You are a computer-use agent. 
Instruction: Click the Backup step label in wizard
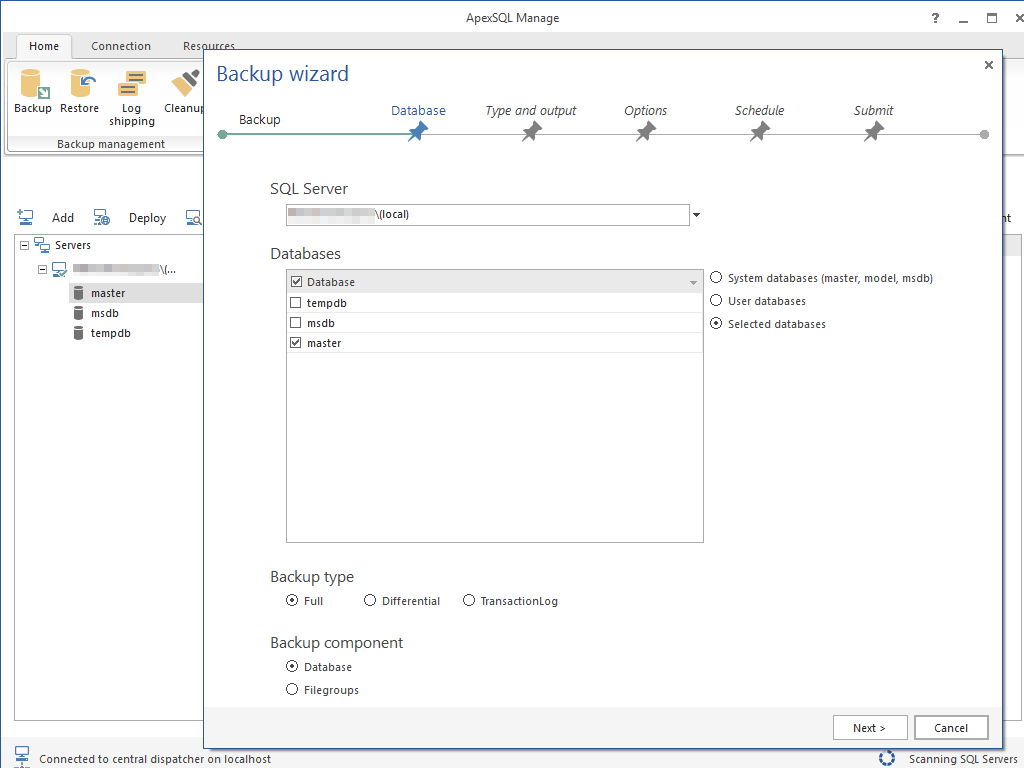[x=259, y=120]
